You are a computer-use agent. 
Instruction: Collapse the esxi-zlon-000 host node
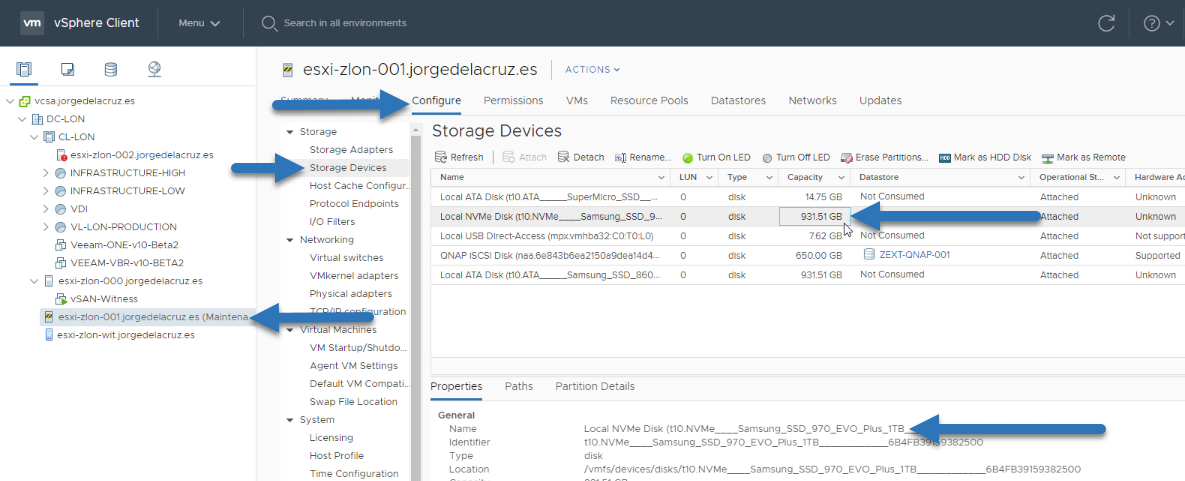(x=33, y=281)
